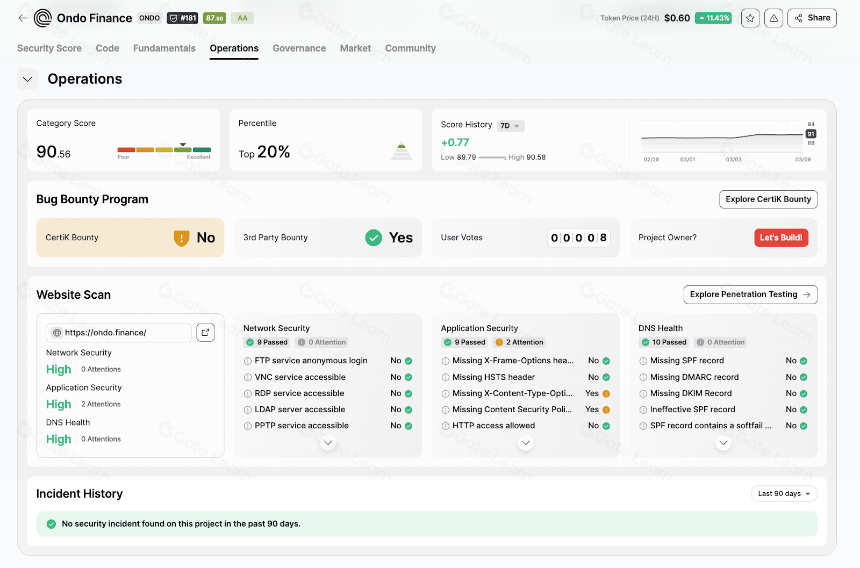Click info icon beside Missing DMARC record
Screen dimensions: 860x568
(643, 377)
